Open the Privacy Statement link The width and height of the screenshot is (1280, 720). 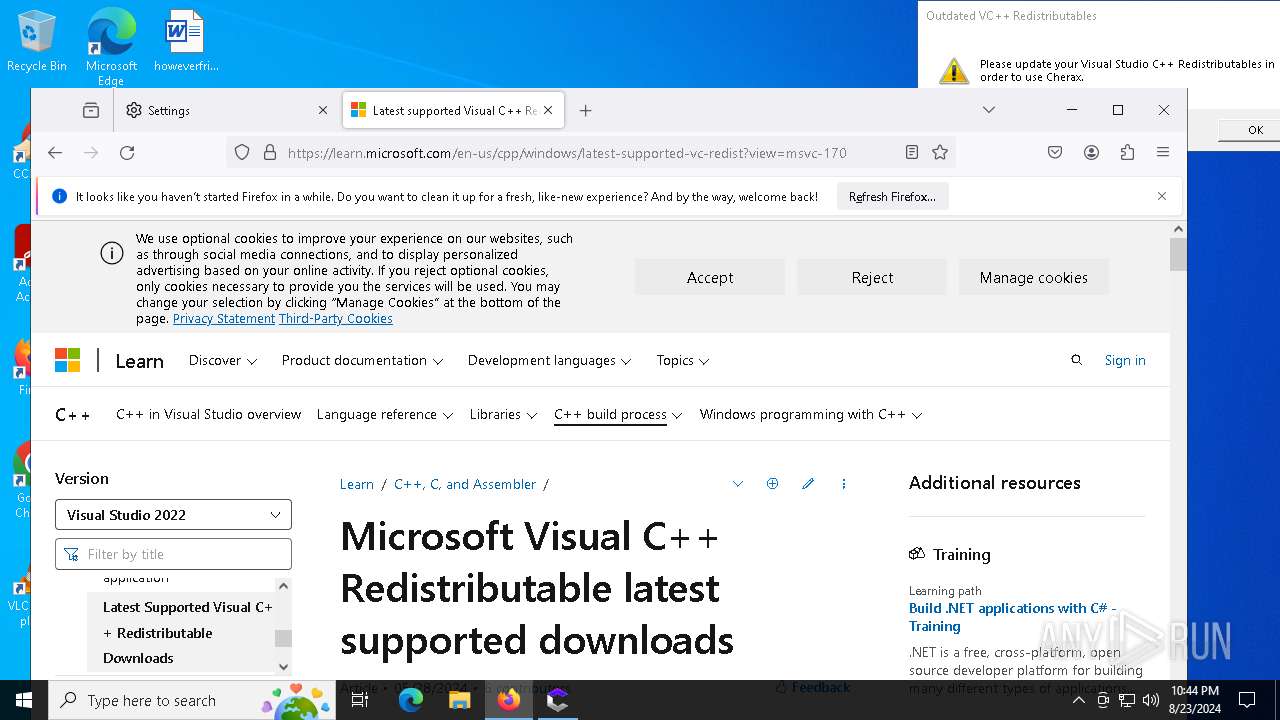(x=224, y=318)
